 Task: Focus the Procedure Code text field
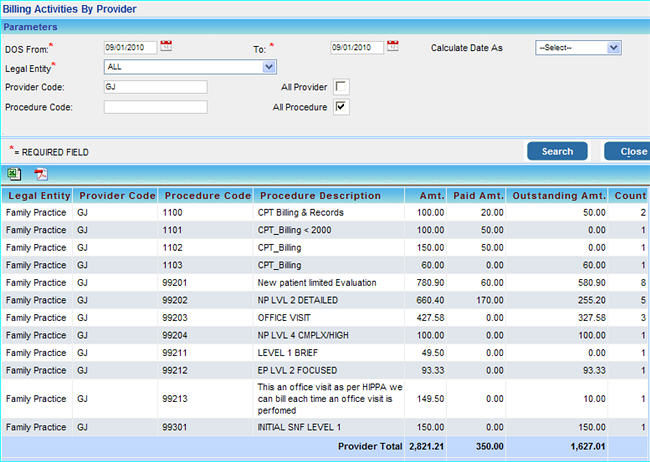pos(155,107)
